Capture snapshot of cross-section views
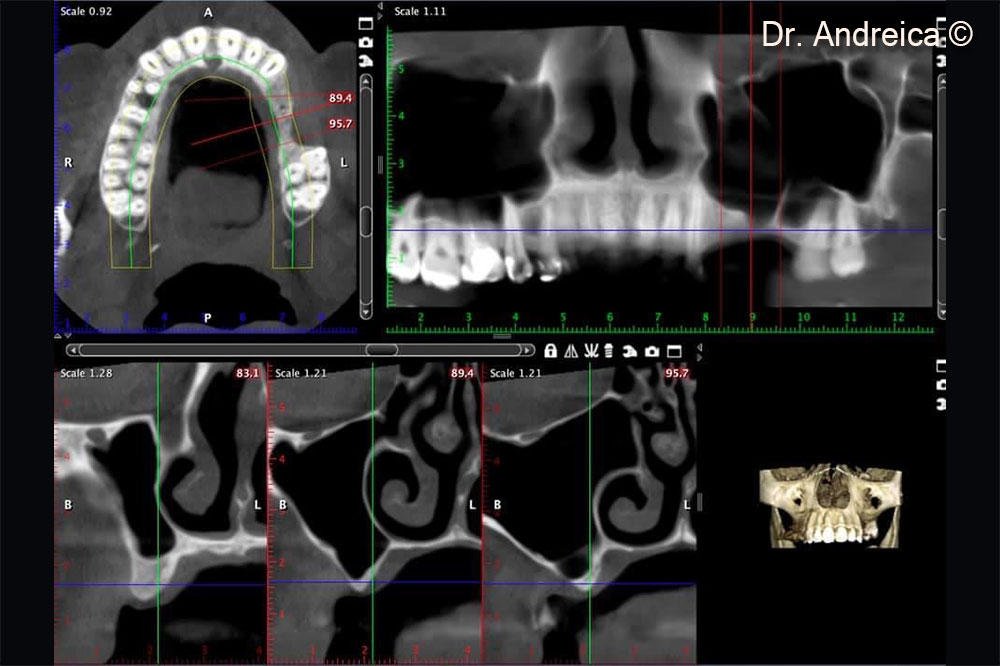Screen dimensions: 1000x666 pos(652,351)
